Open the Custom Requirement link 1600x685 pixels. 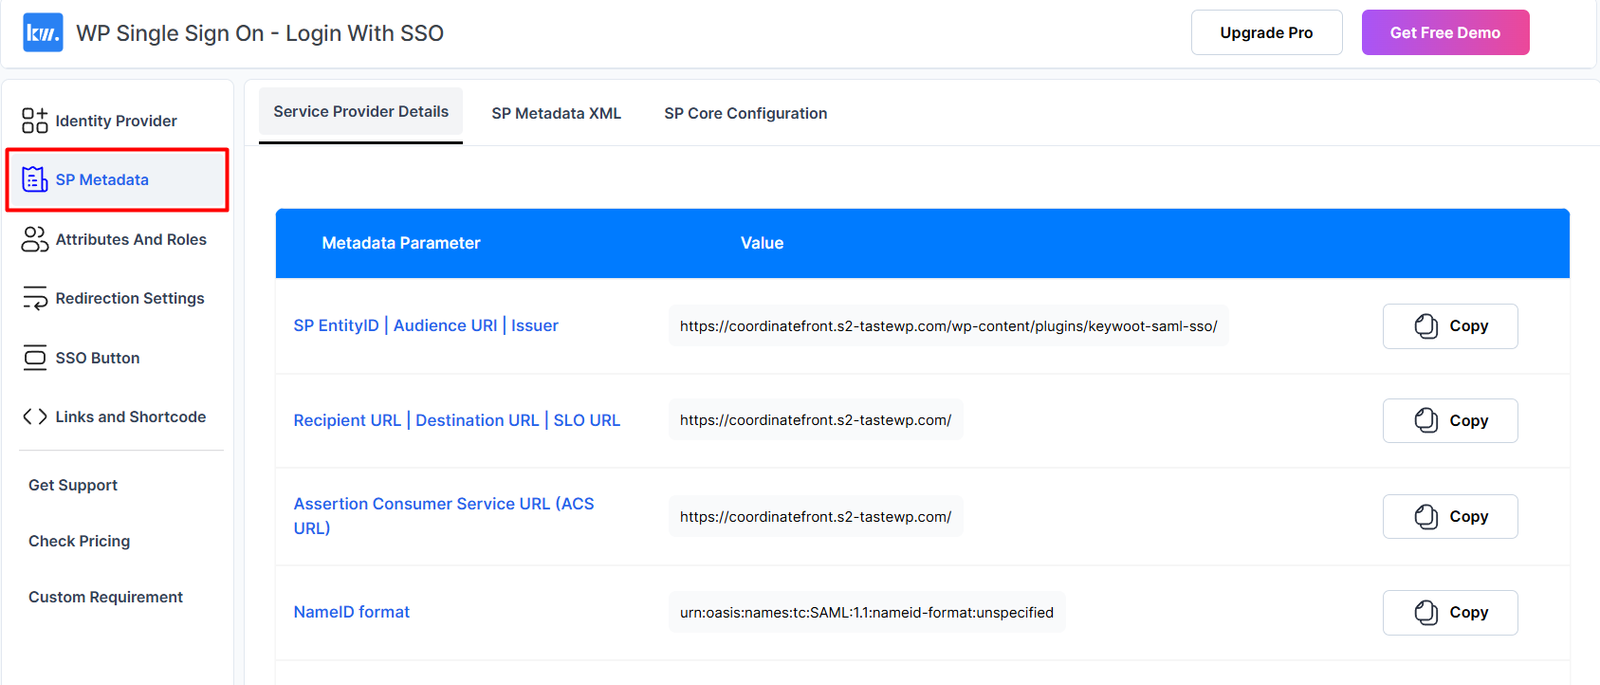105,597
